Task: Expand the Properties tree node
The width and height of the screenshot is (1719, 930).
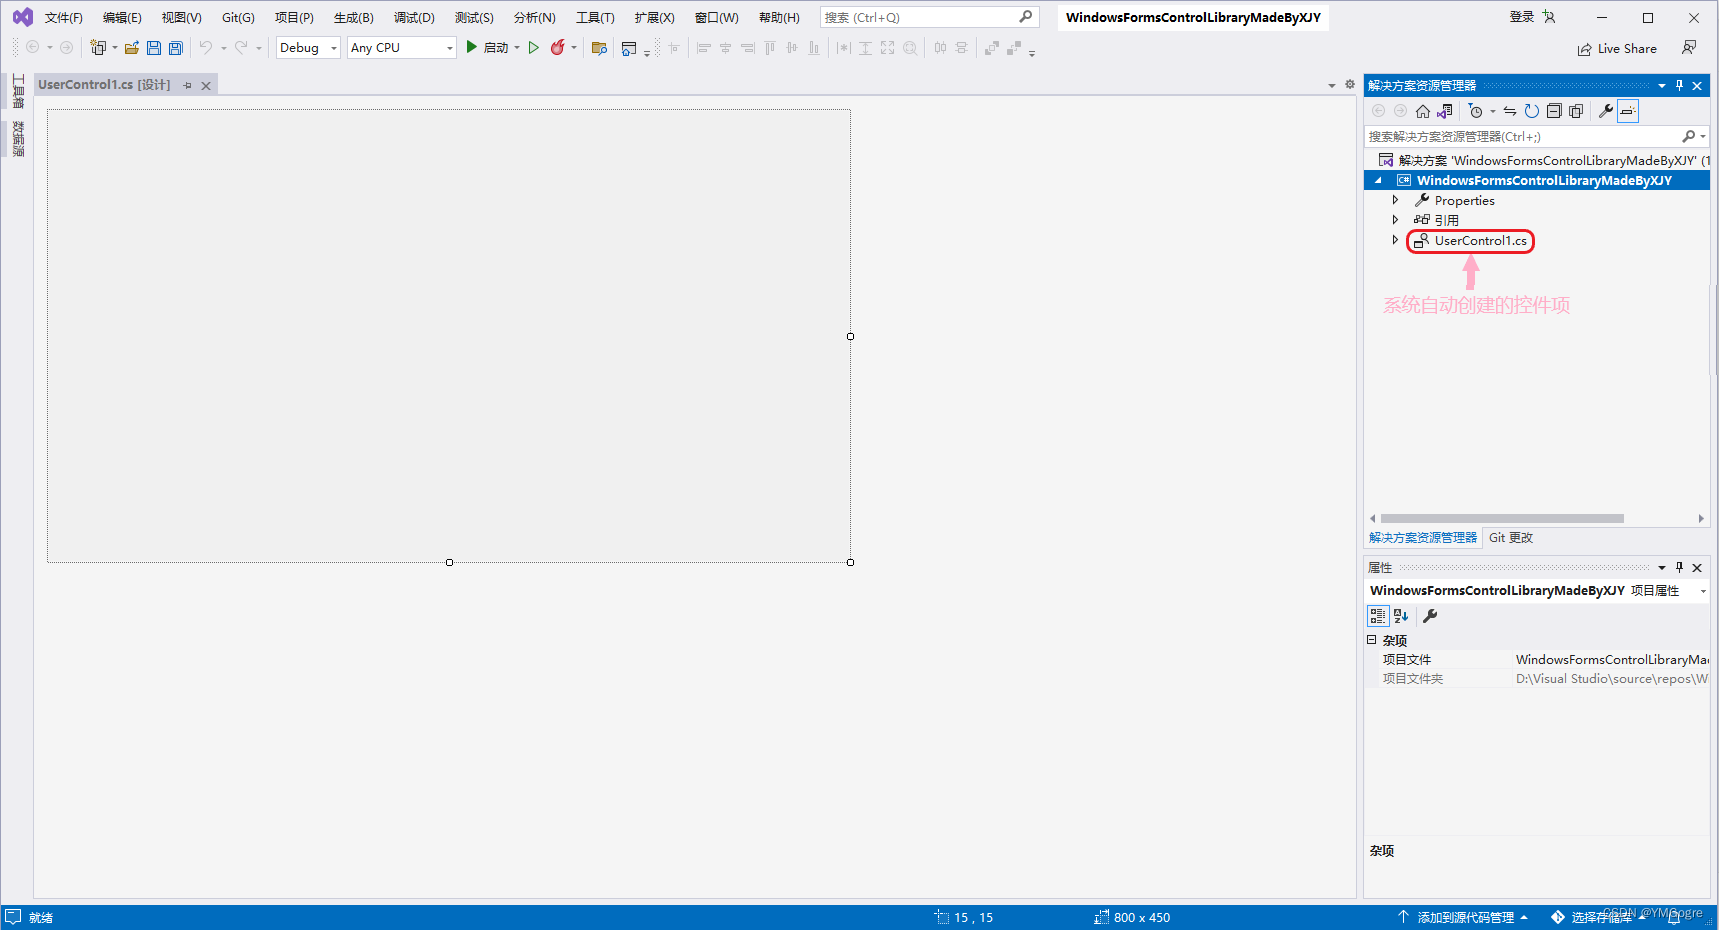Action: coord(1395,200)
